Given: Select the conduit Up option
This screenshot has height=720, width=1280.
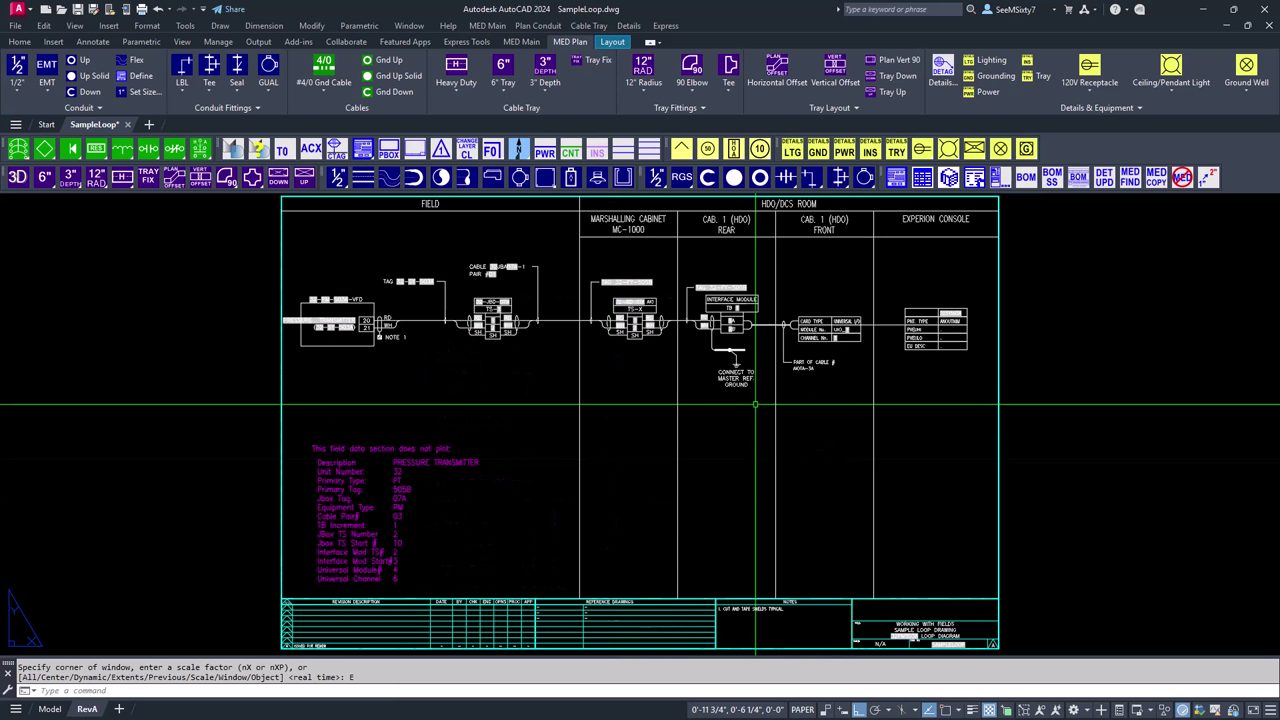Looking at the screenshot, I should pyautogui.click(x=78, y=60).
